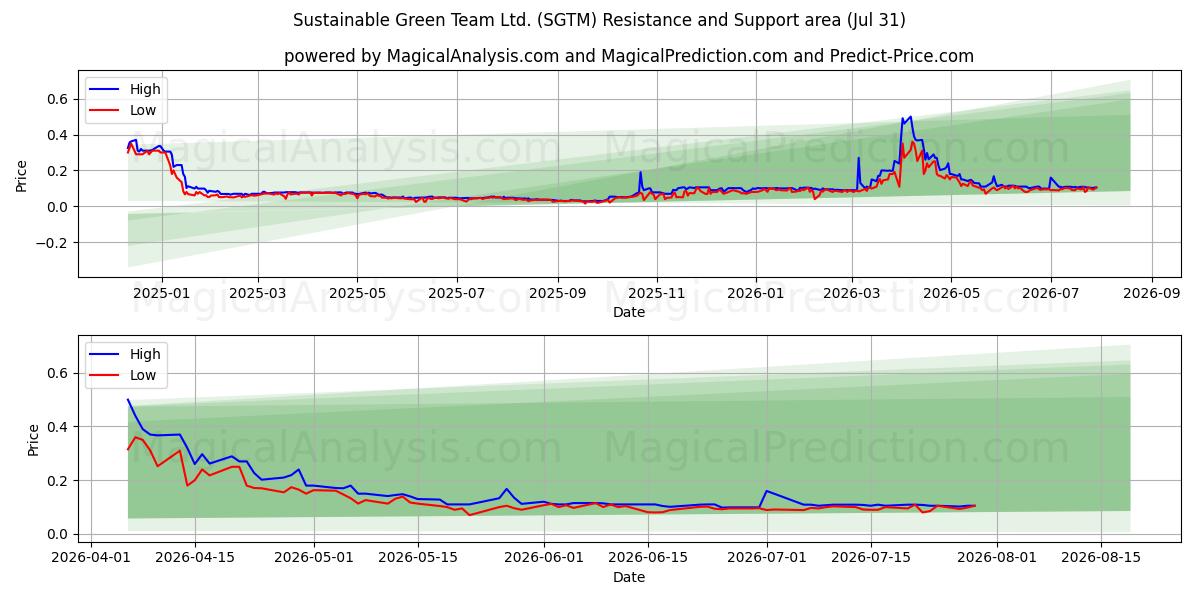The width and height of the screenshot is (1200, 600).
Task: Click the 'Date' axis label under the top chart
Action: (629, 312)
